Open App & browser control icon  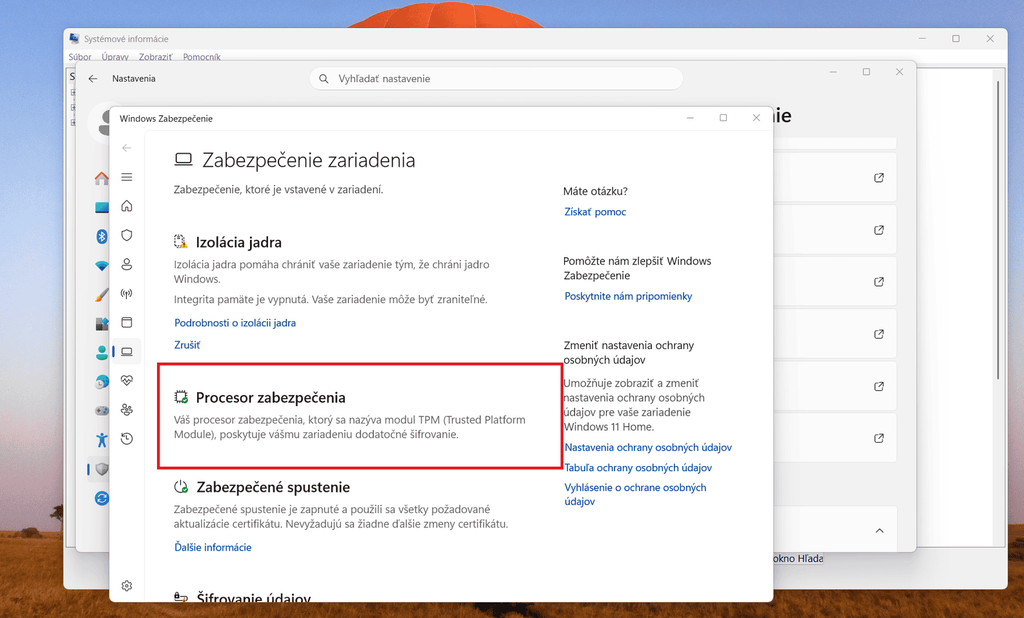(127, 322)
